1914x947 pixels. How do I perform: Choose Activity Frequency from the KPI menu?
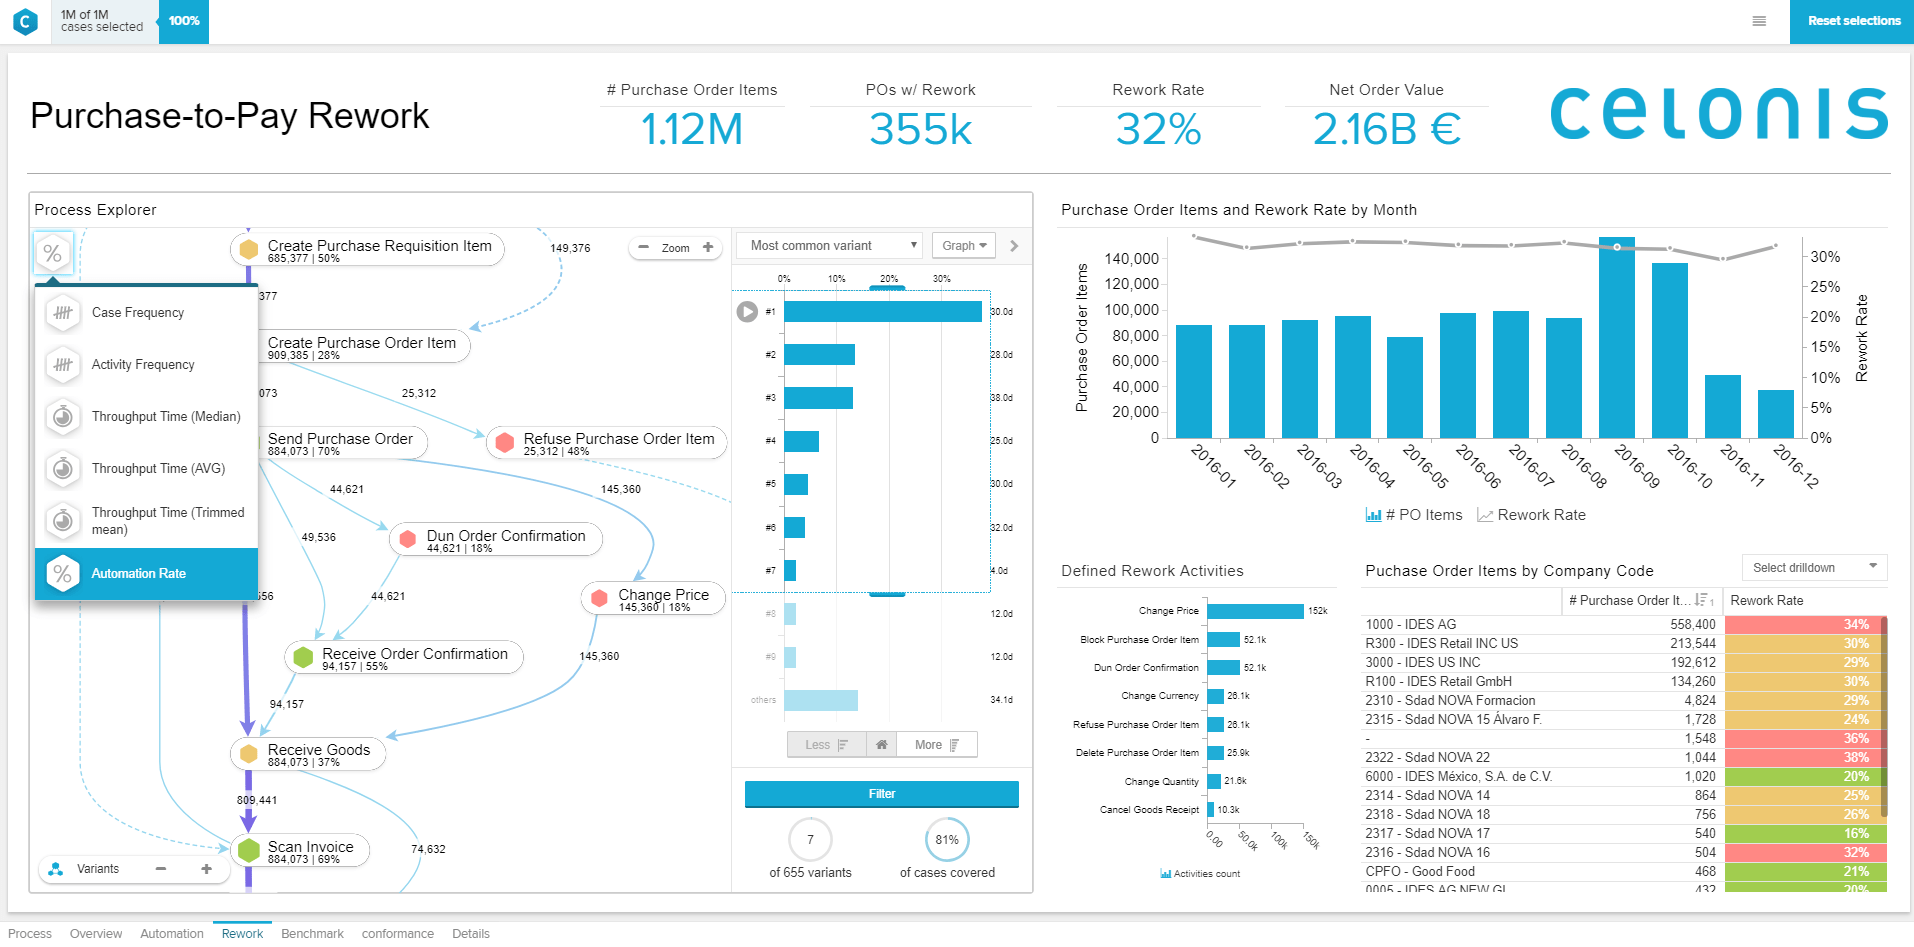click(x=146, y=365)
